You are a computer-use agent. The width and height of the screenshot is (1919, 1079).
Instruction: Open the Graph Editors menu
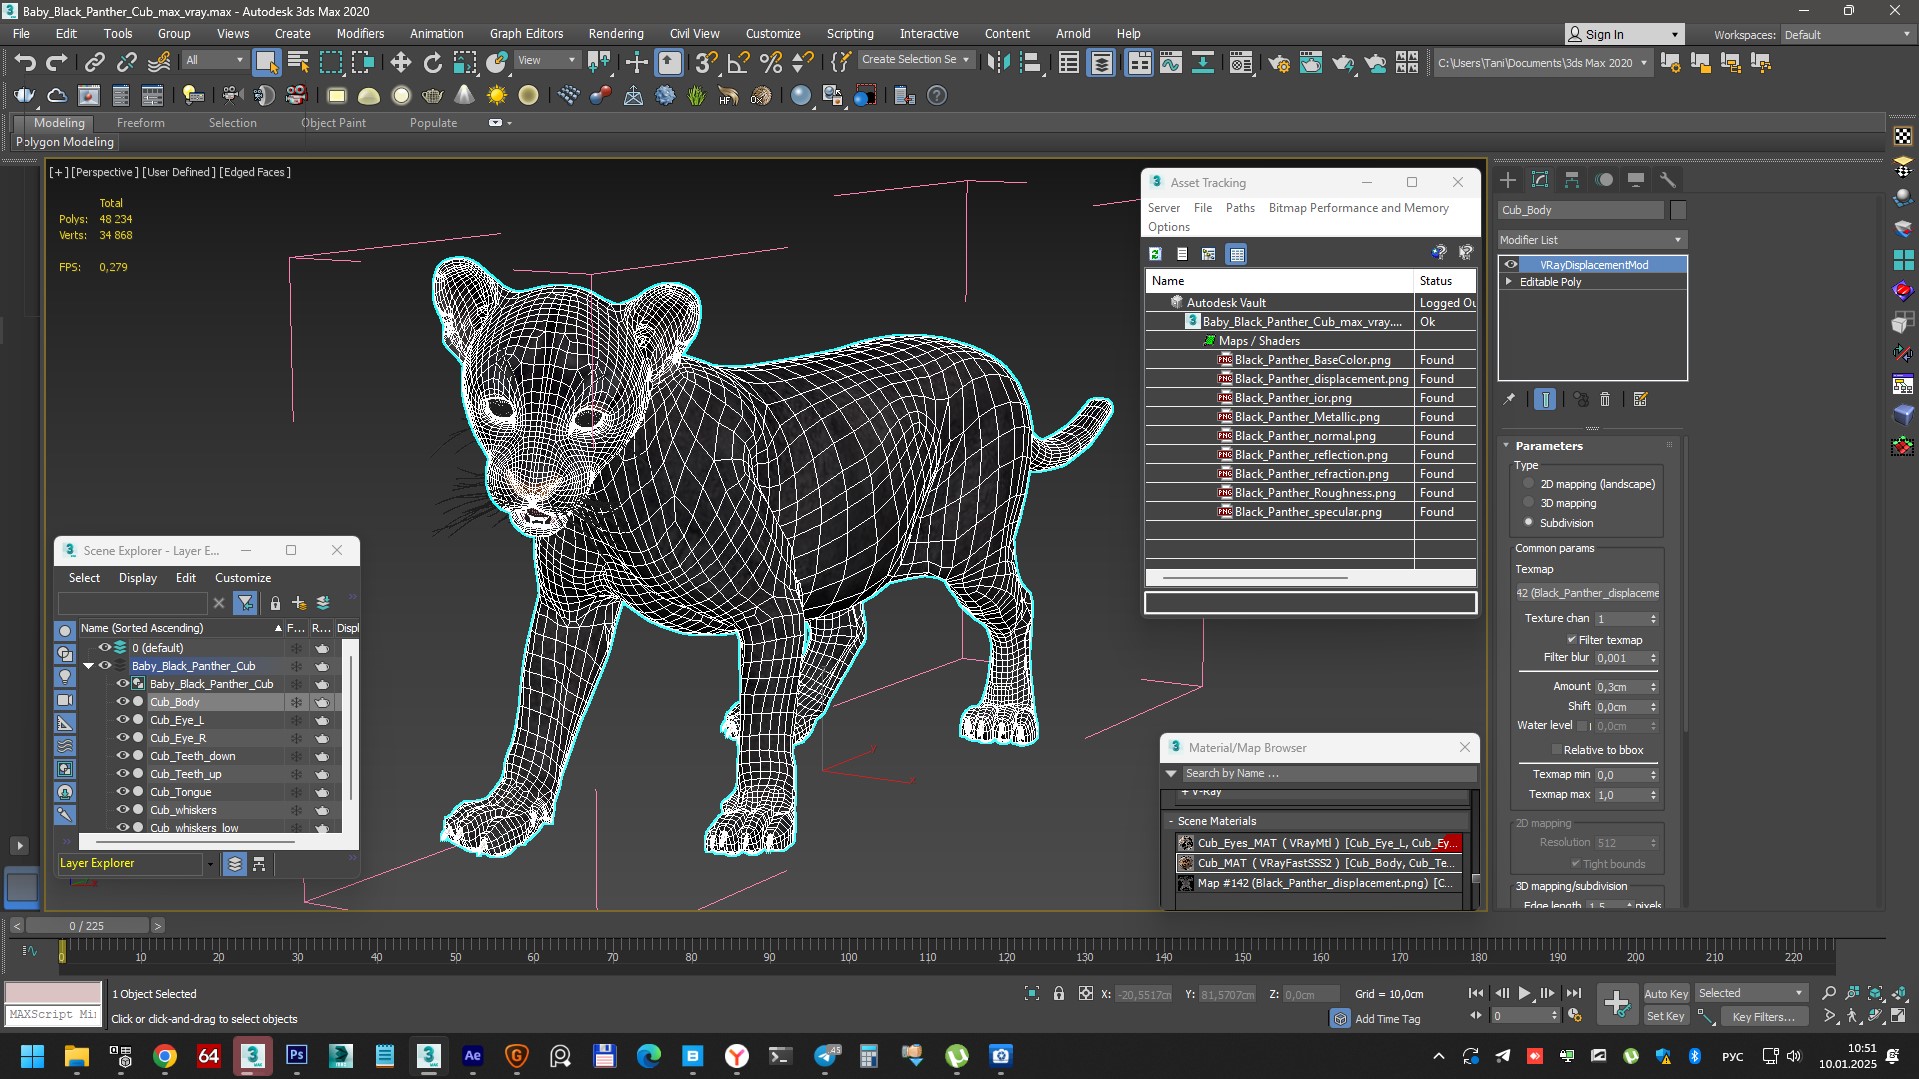526,33
